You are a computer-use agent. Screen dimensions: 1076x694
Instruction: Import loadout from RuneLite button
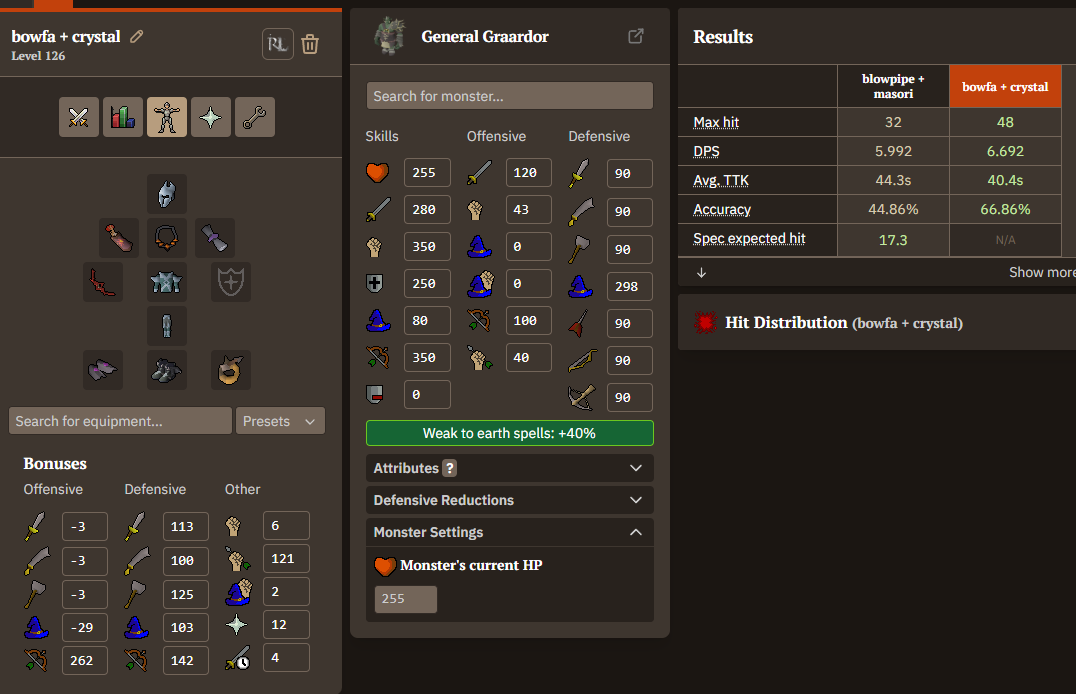278,44
